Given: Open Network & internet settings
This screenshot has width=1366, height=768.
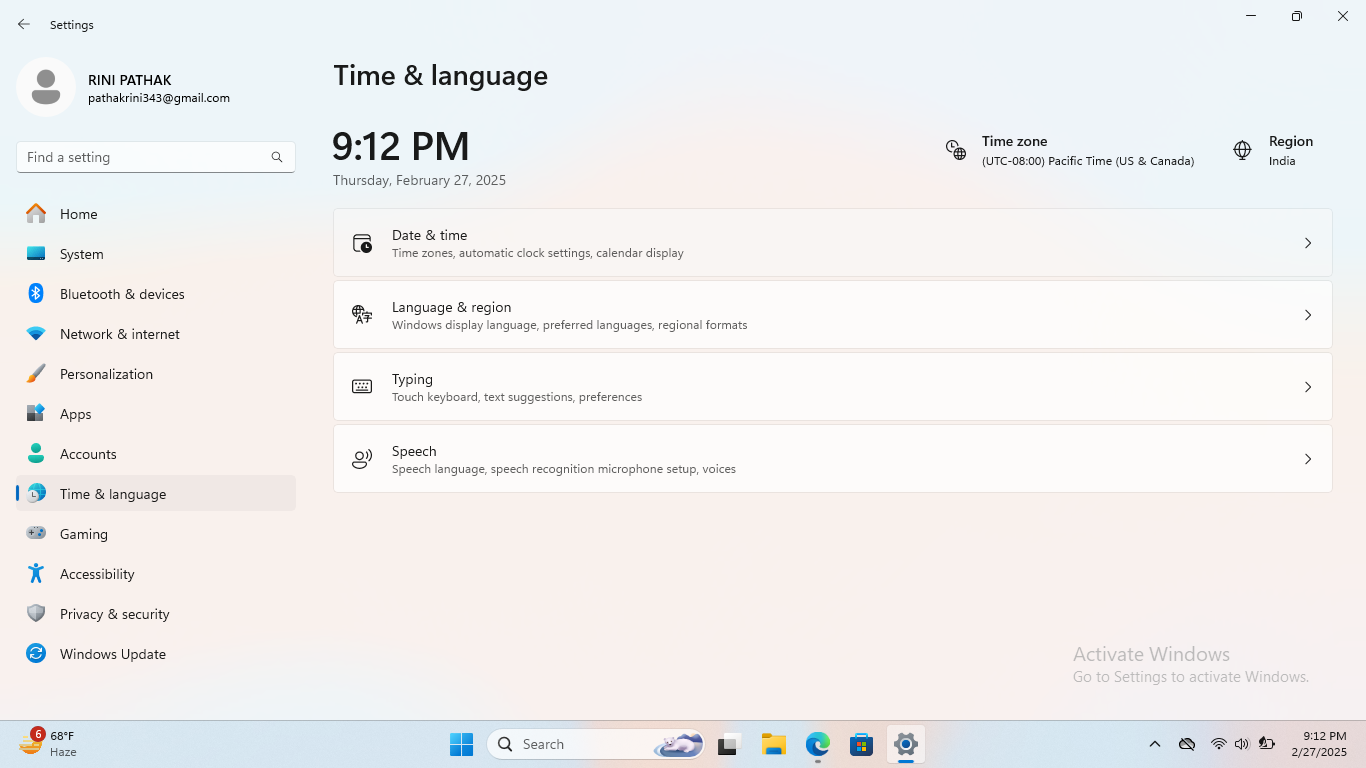Looking at the screenshot, I should click(x=156, y=334).
